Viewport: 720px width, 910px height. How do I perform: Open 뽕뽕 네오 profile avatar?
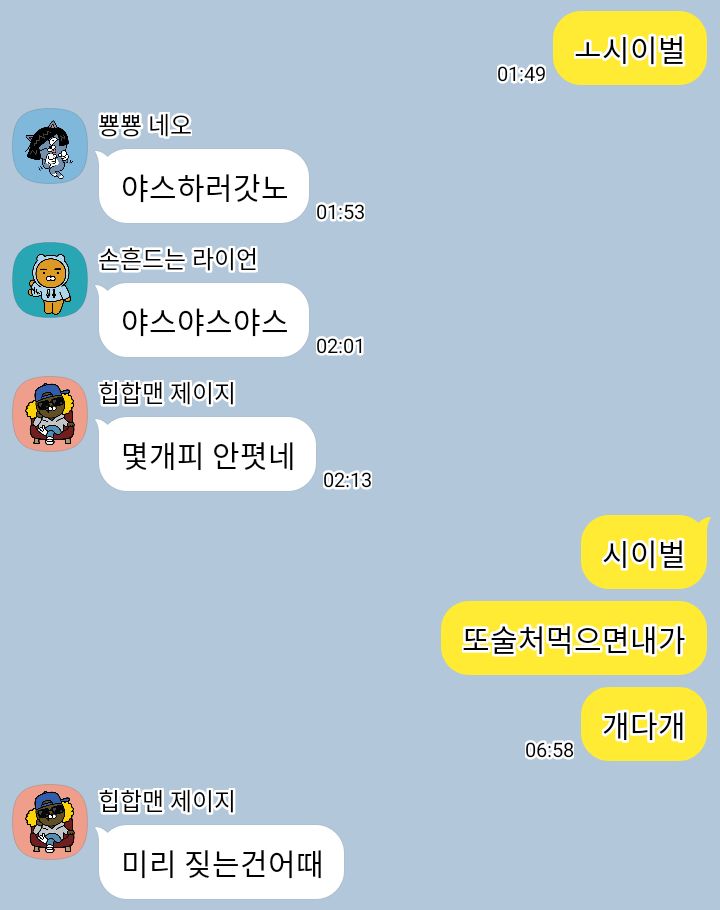[x=50, y=146]
